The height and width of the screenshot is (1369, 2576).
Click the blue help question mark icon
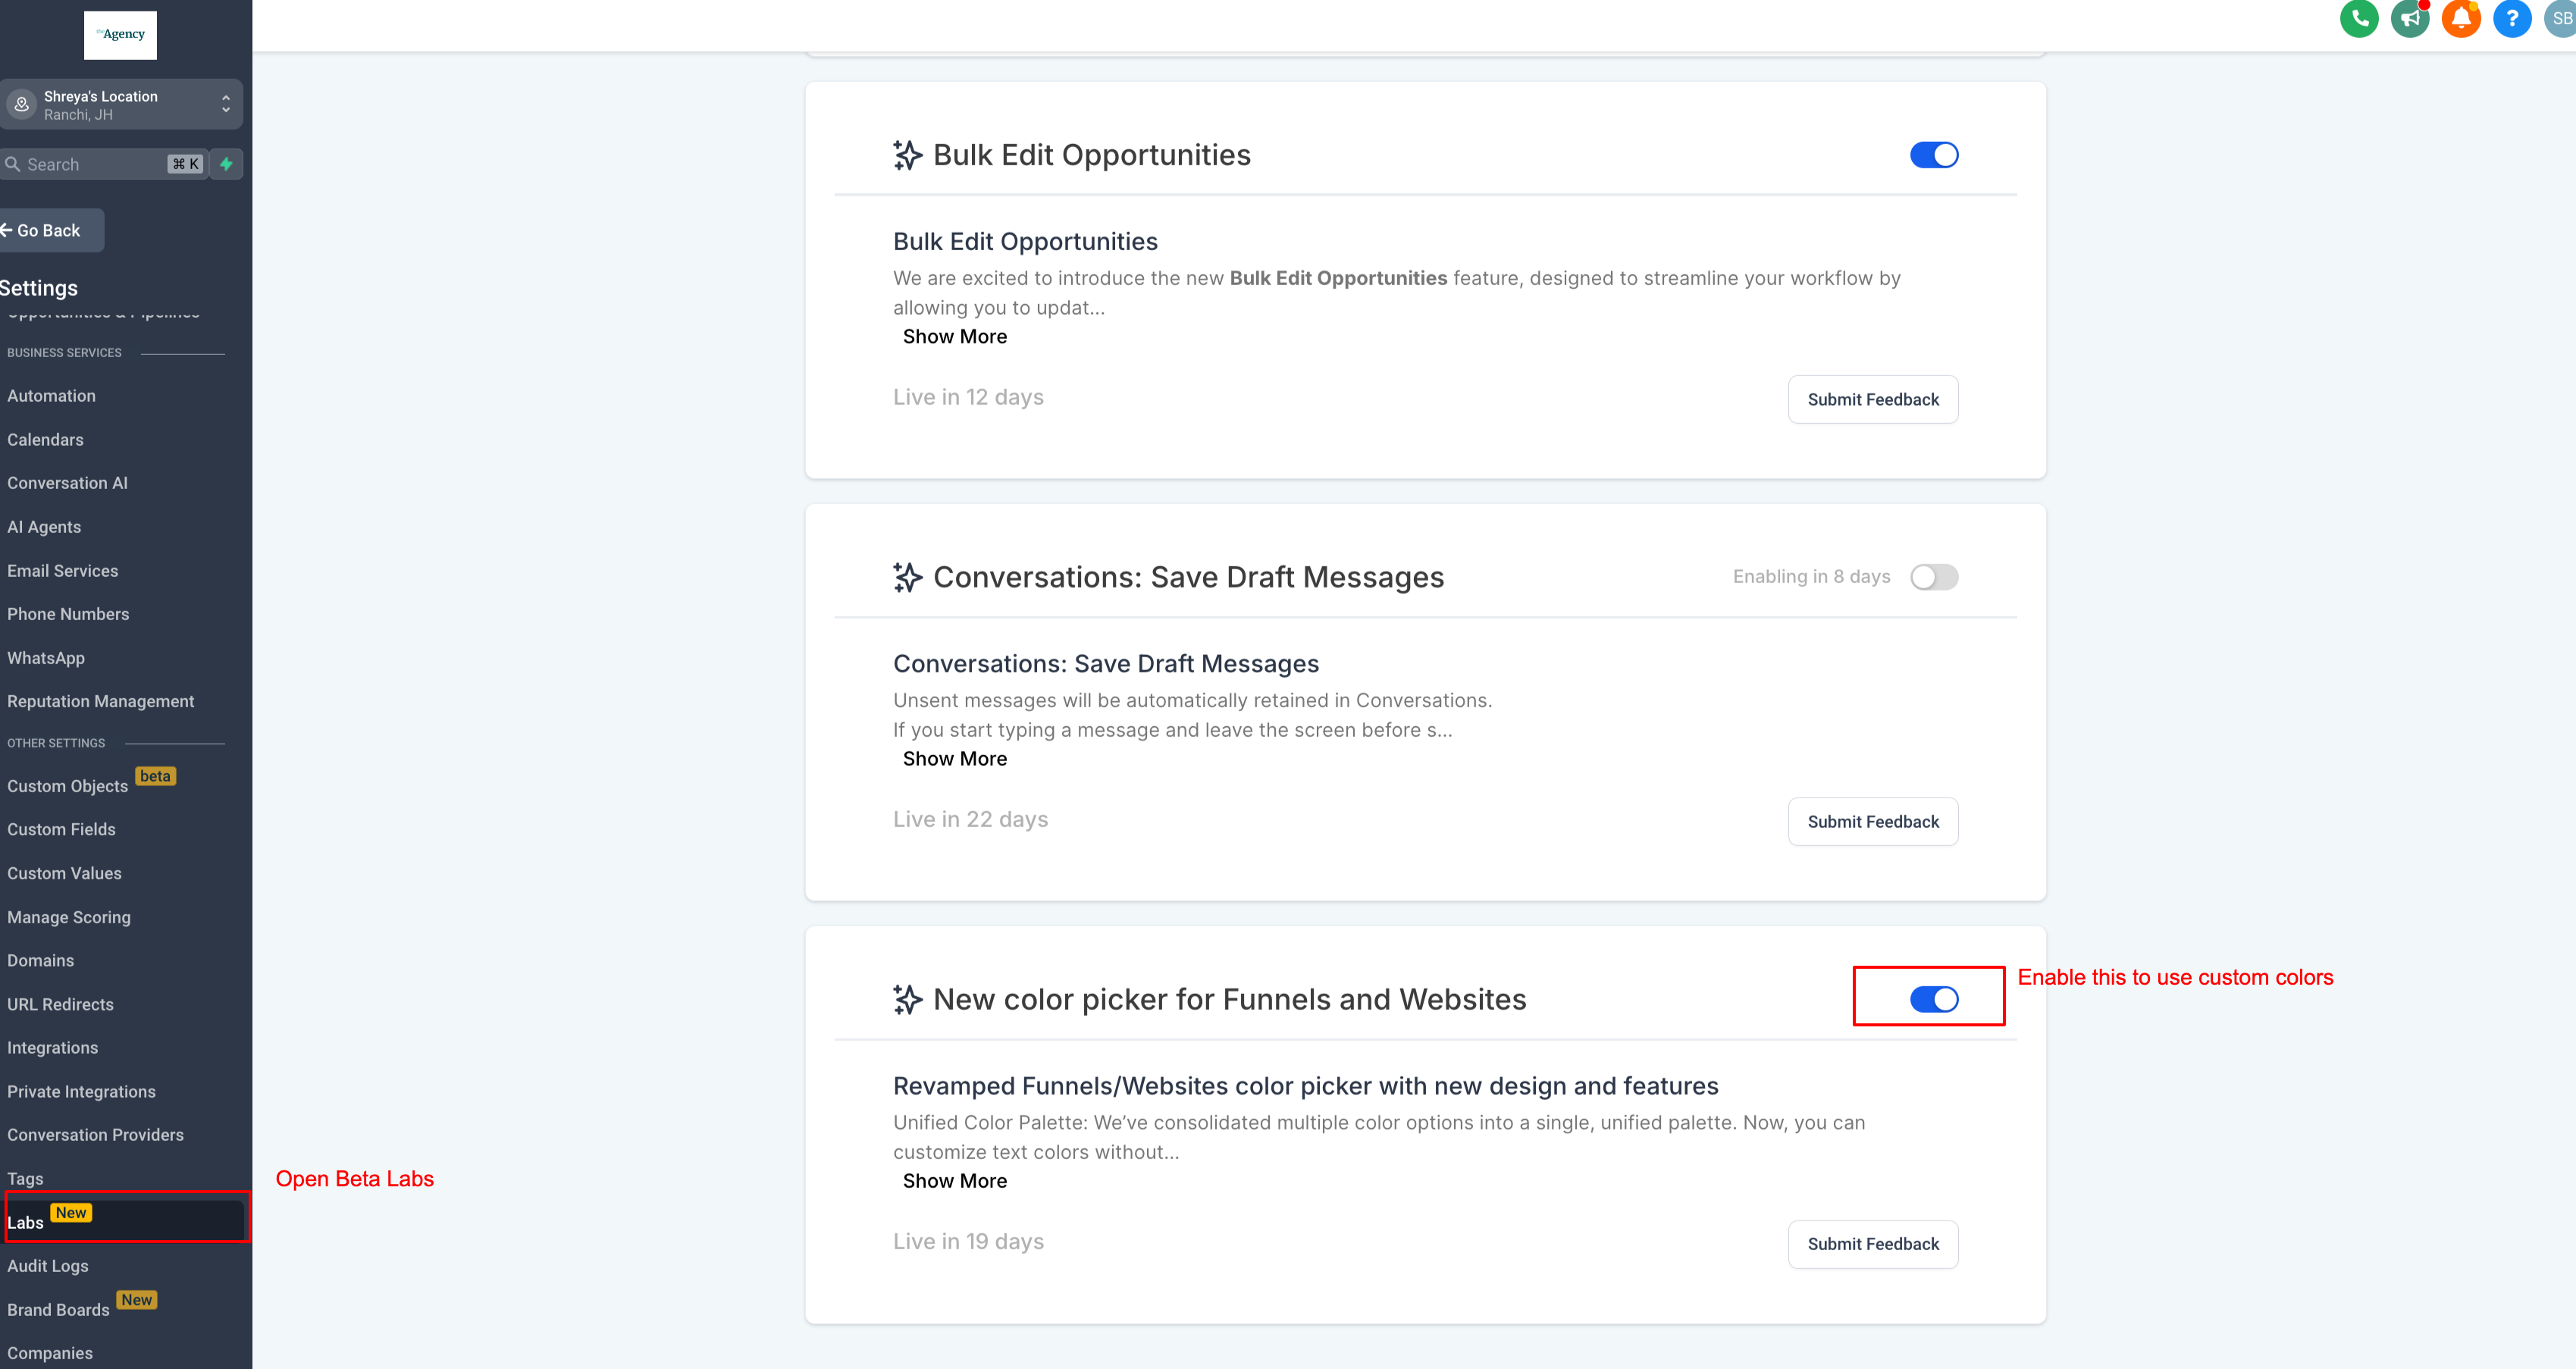tap(2512, 19)
